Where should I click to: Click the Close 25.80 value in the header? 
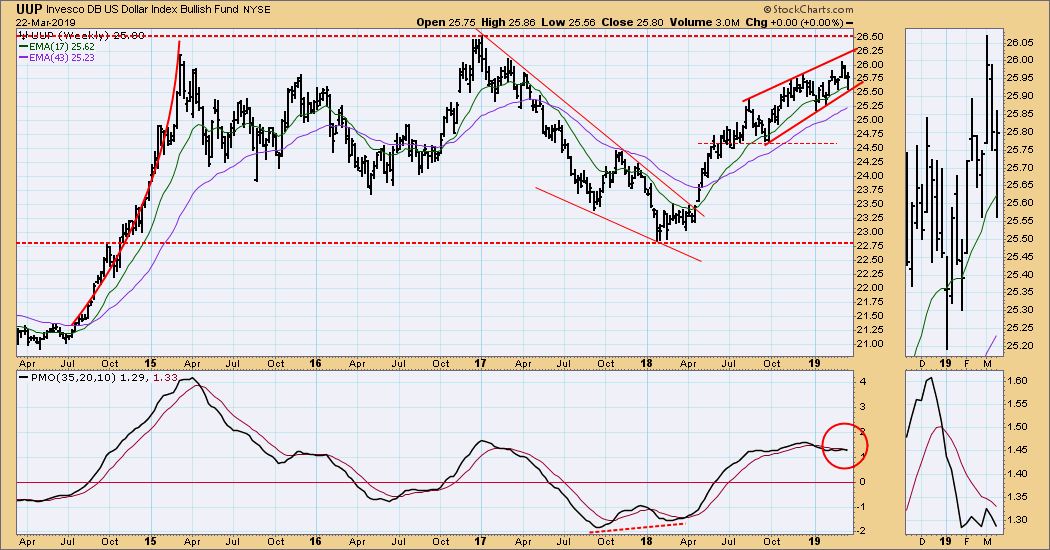632,22
